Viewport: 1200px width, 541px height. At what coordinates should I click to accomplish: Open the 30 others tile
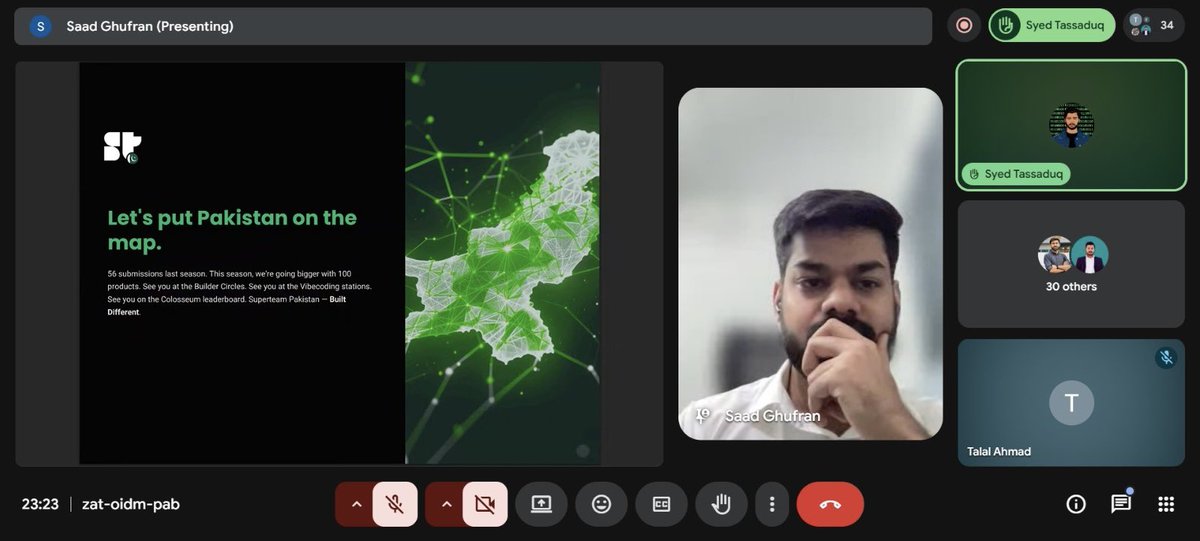(x=1071, y=264)
